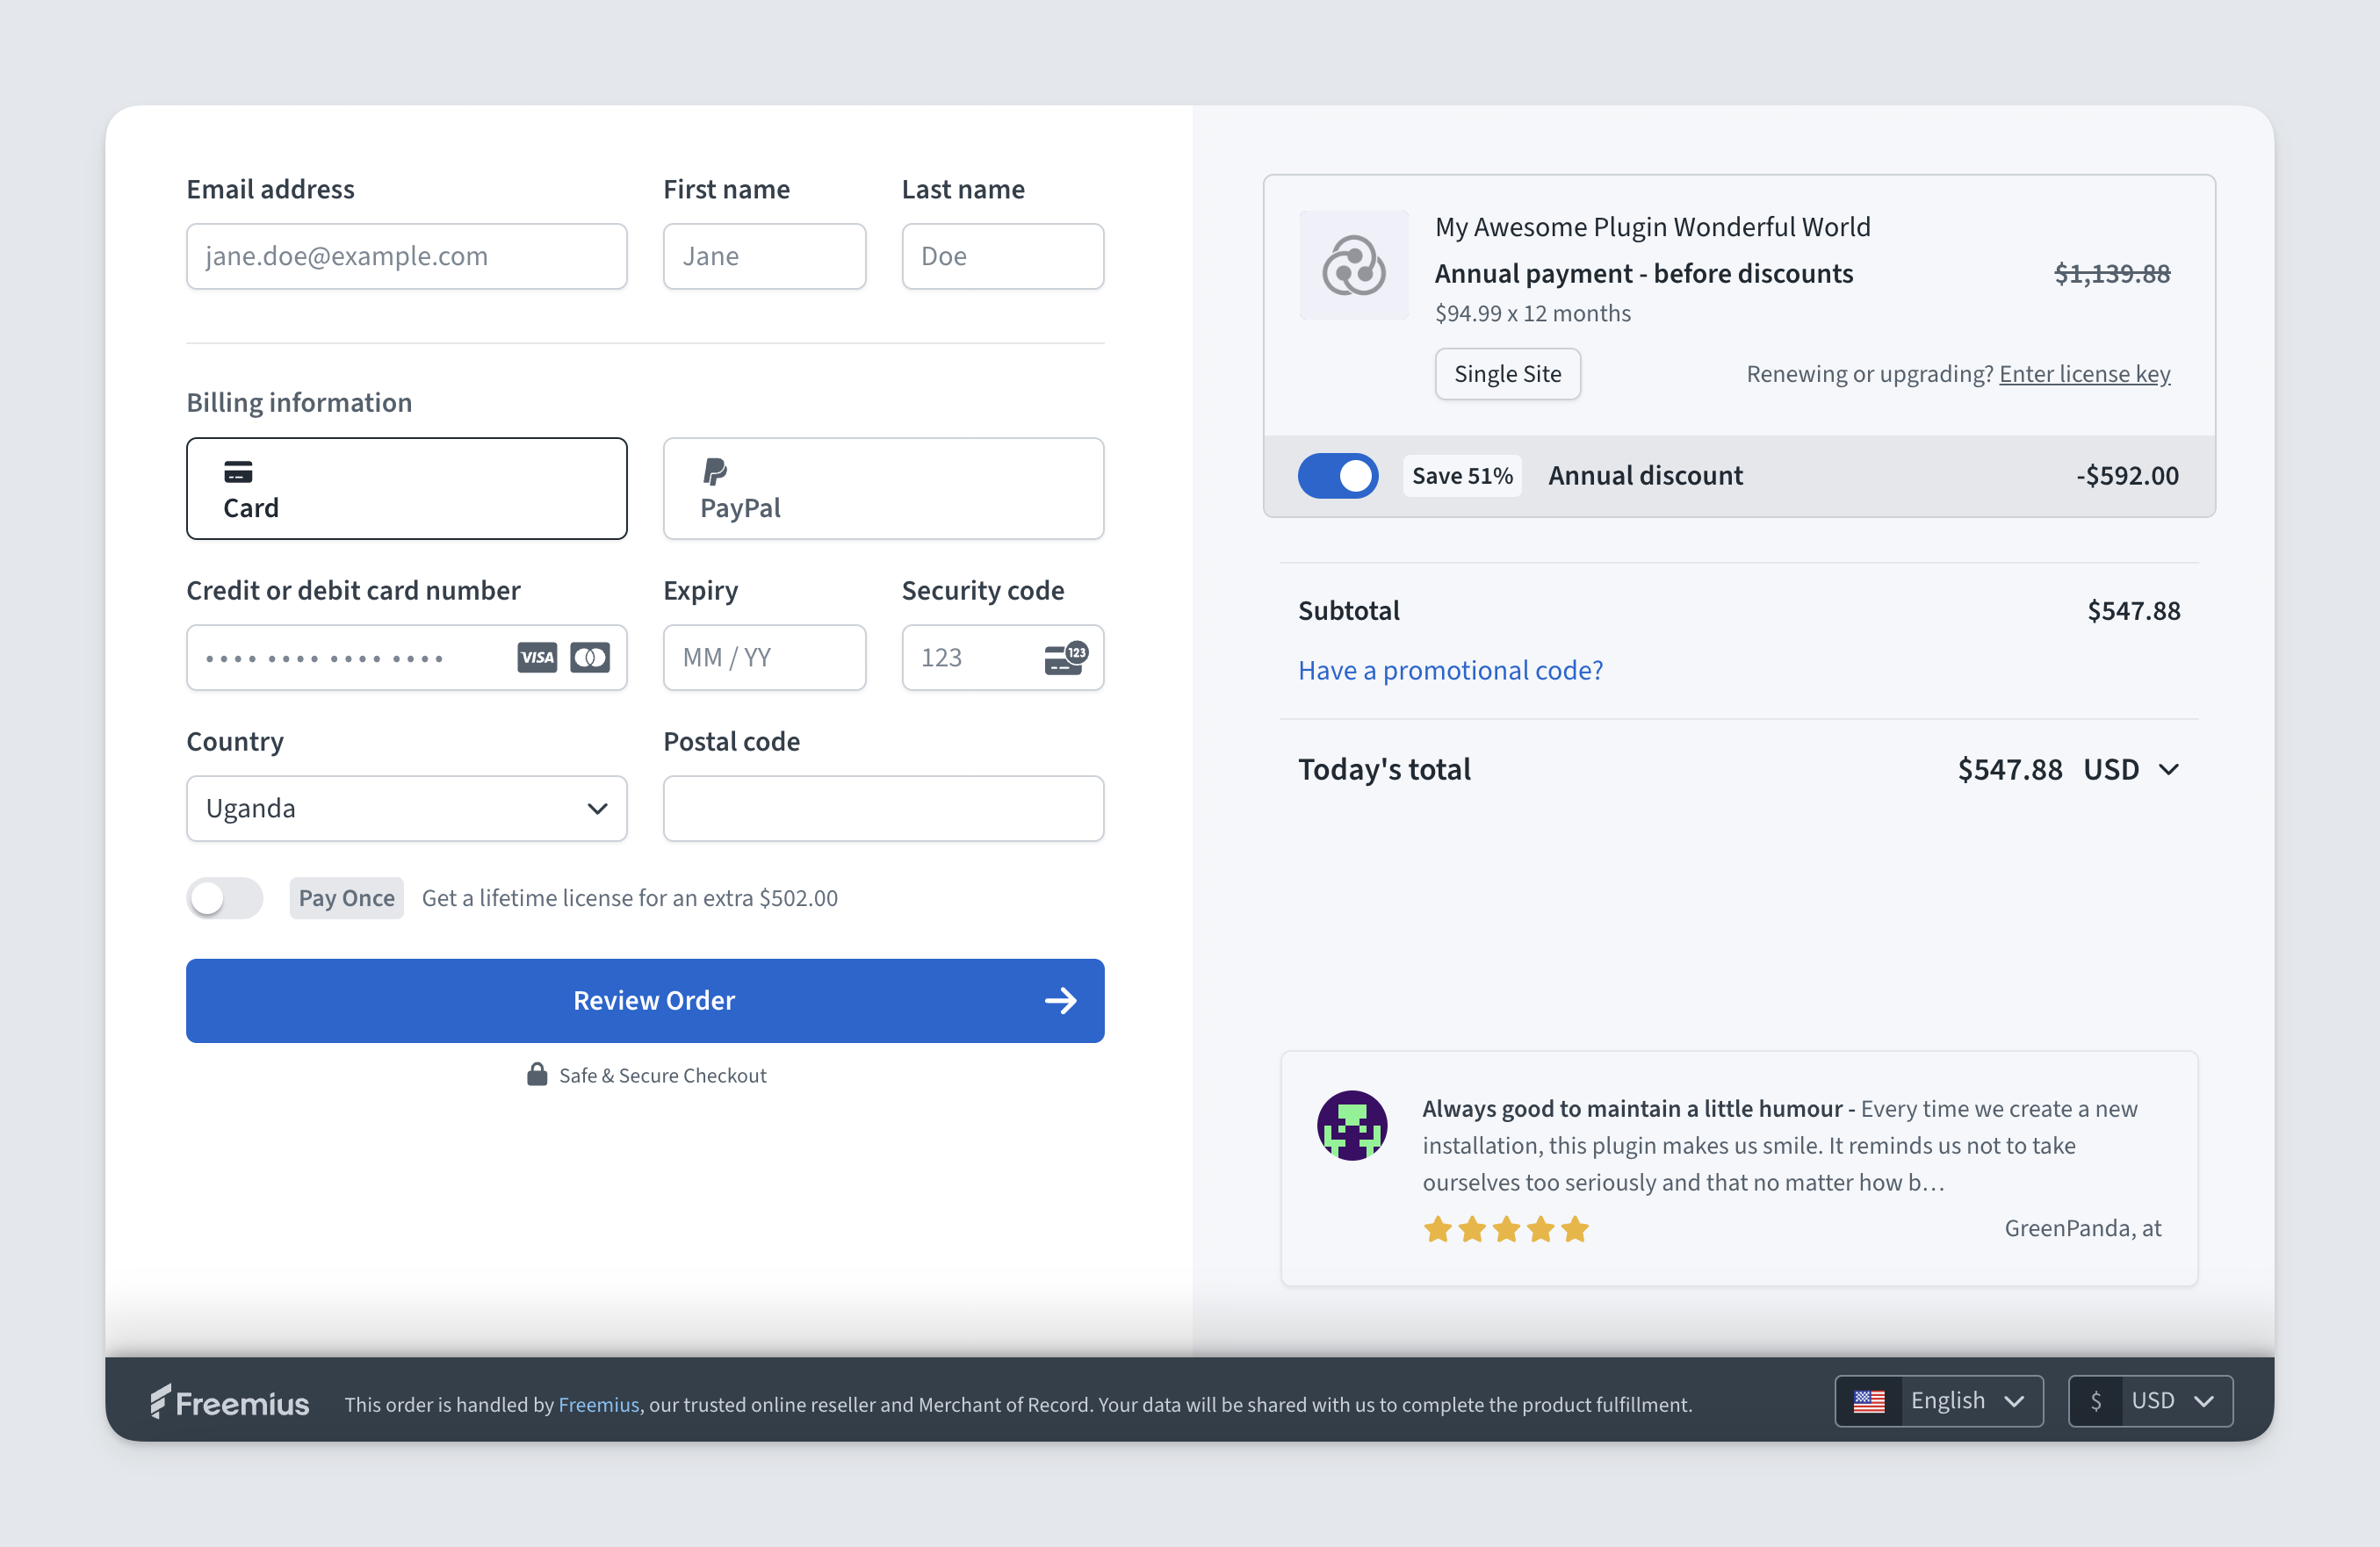Click the Mastercard icon in card field
Viewport: 2380px width, 1547px height.
[x=590, y=657]
